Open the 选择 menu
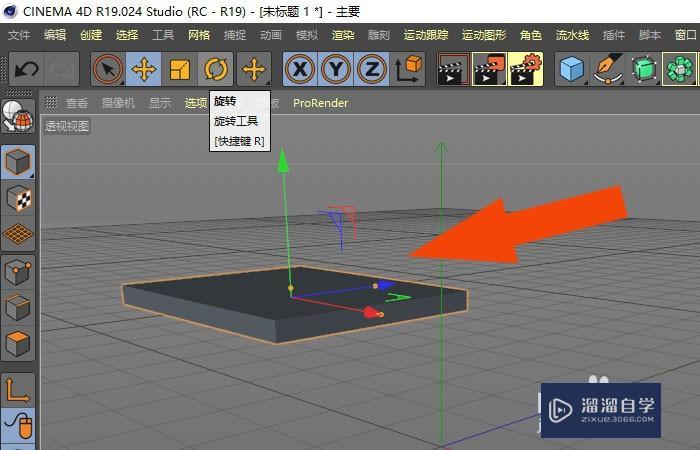 (127, 35)
